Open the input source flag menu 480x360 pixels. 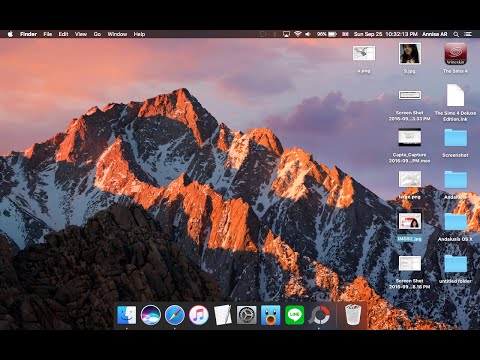coord(345,34)
